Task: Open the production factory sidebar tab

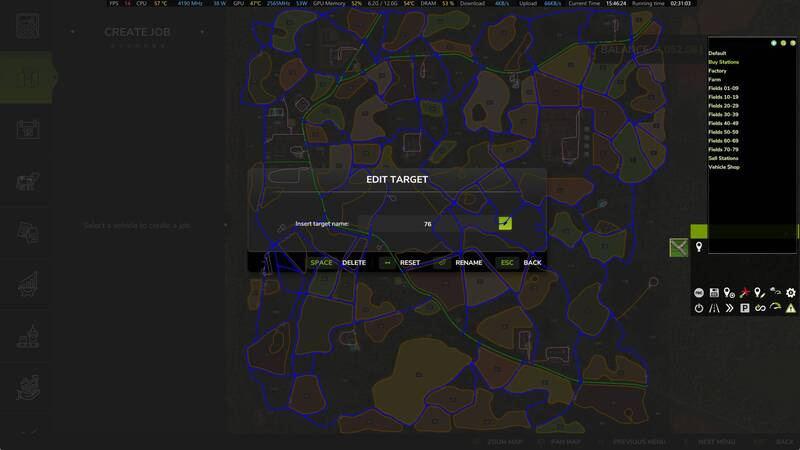Action: pos(27,337)
